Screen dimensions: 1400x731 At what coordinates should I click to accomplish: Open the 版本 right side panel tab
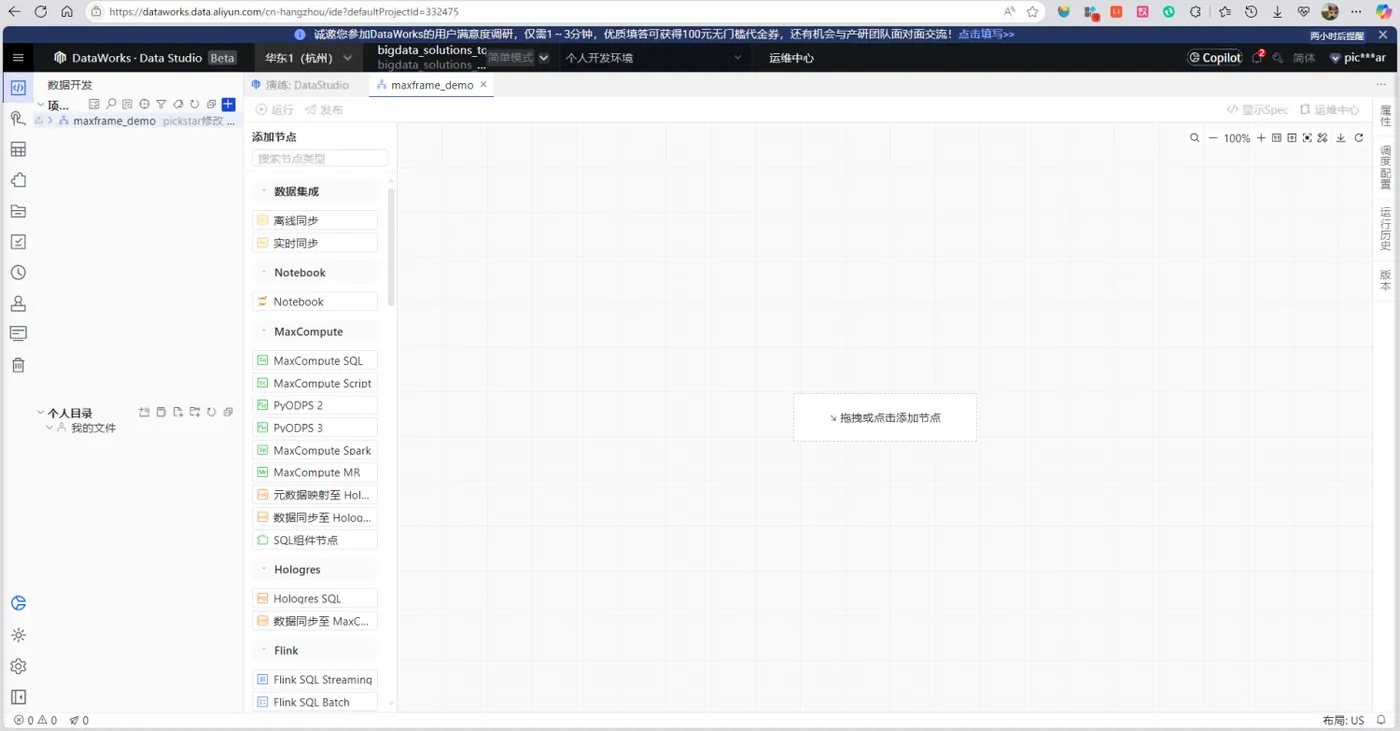point(1385,280)
